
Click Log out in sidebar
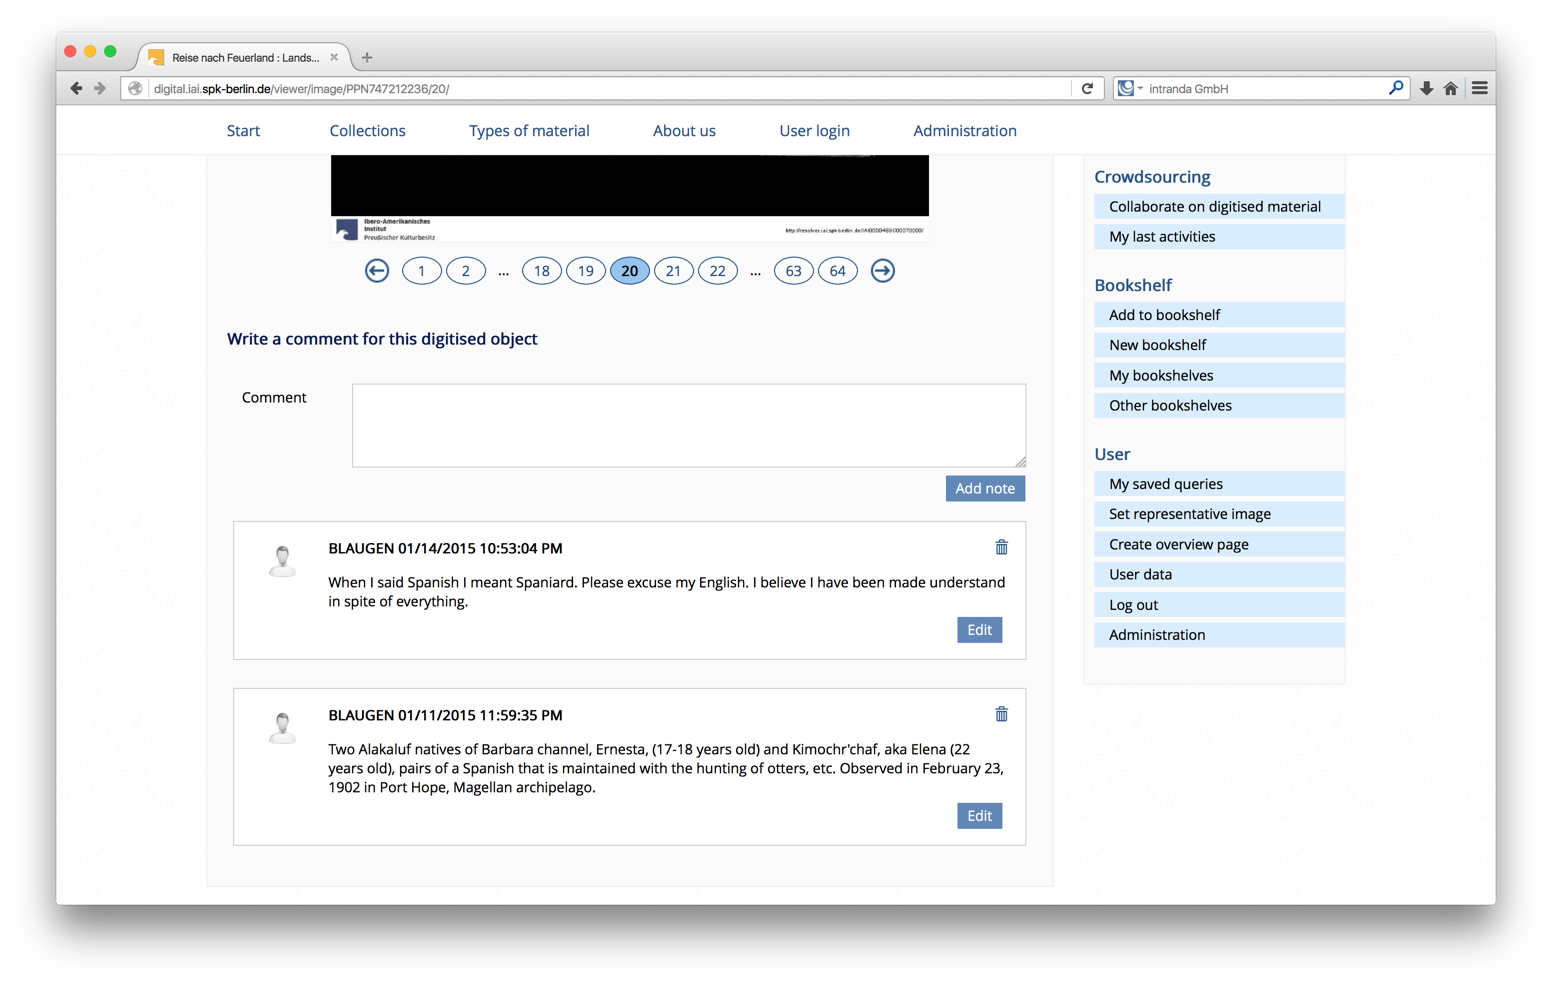tap(1219, 605)
